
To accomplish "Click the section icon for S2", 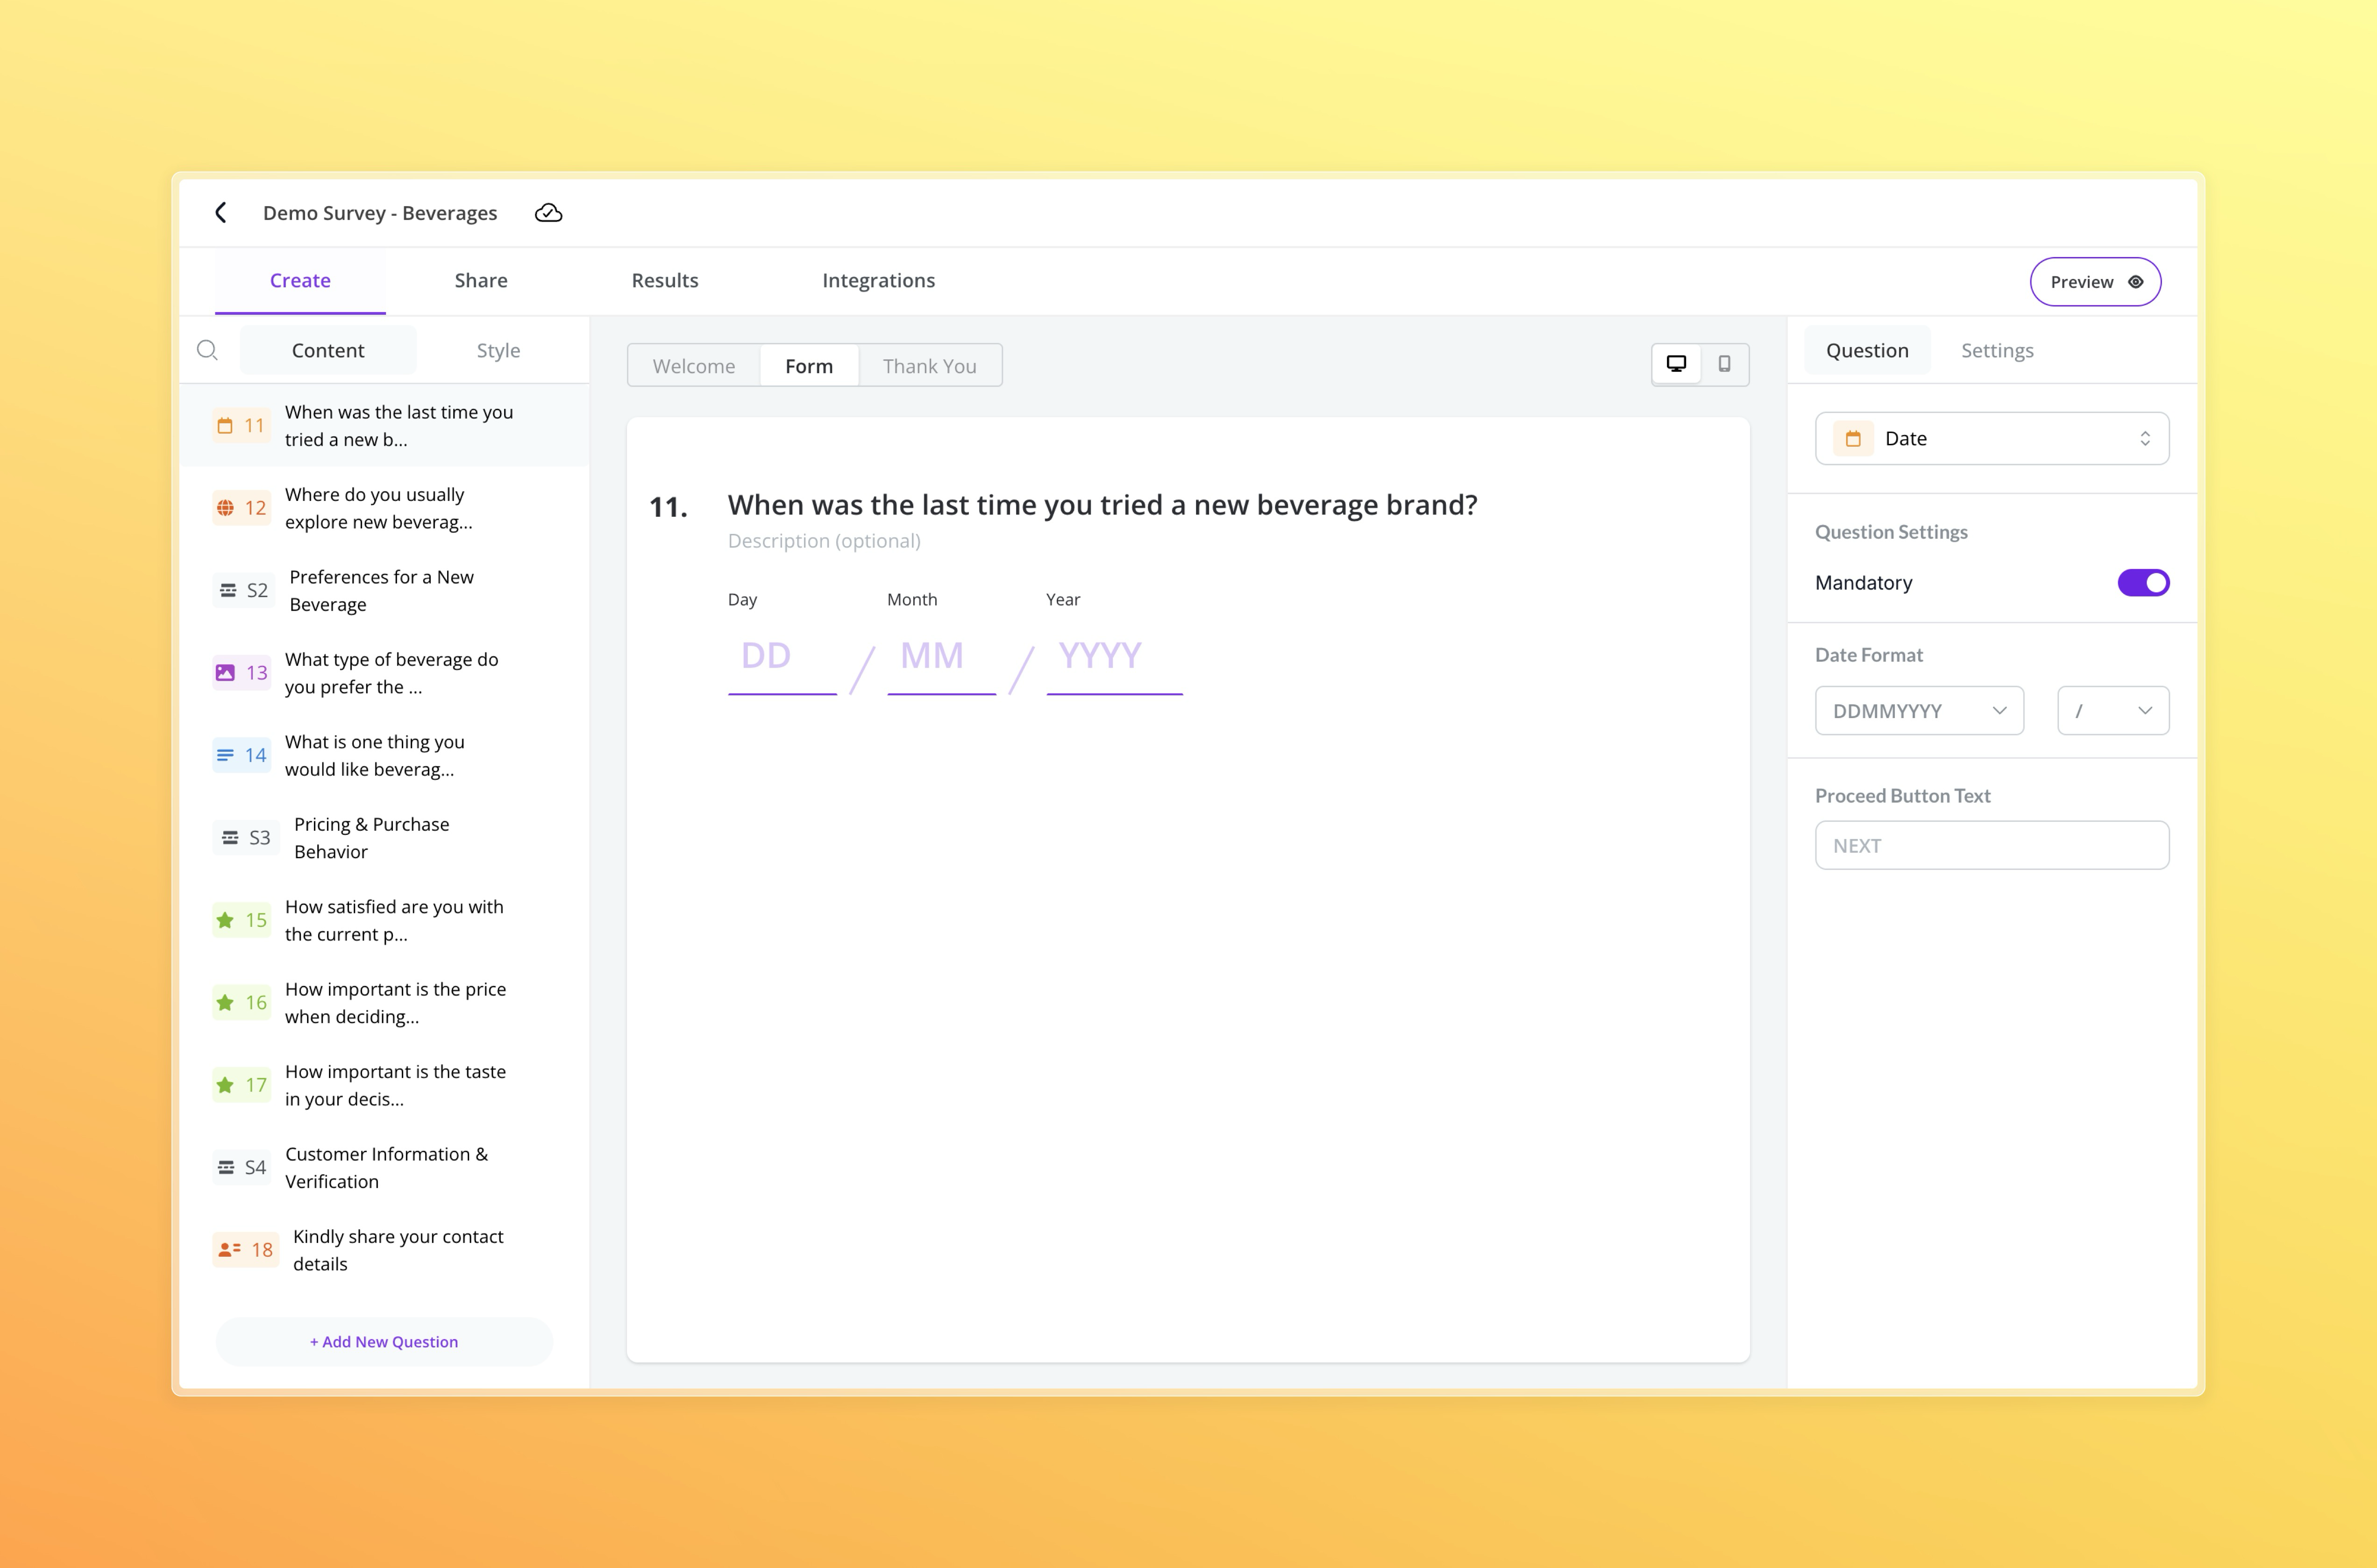I will [228, 591].
